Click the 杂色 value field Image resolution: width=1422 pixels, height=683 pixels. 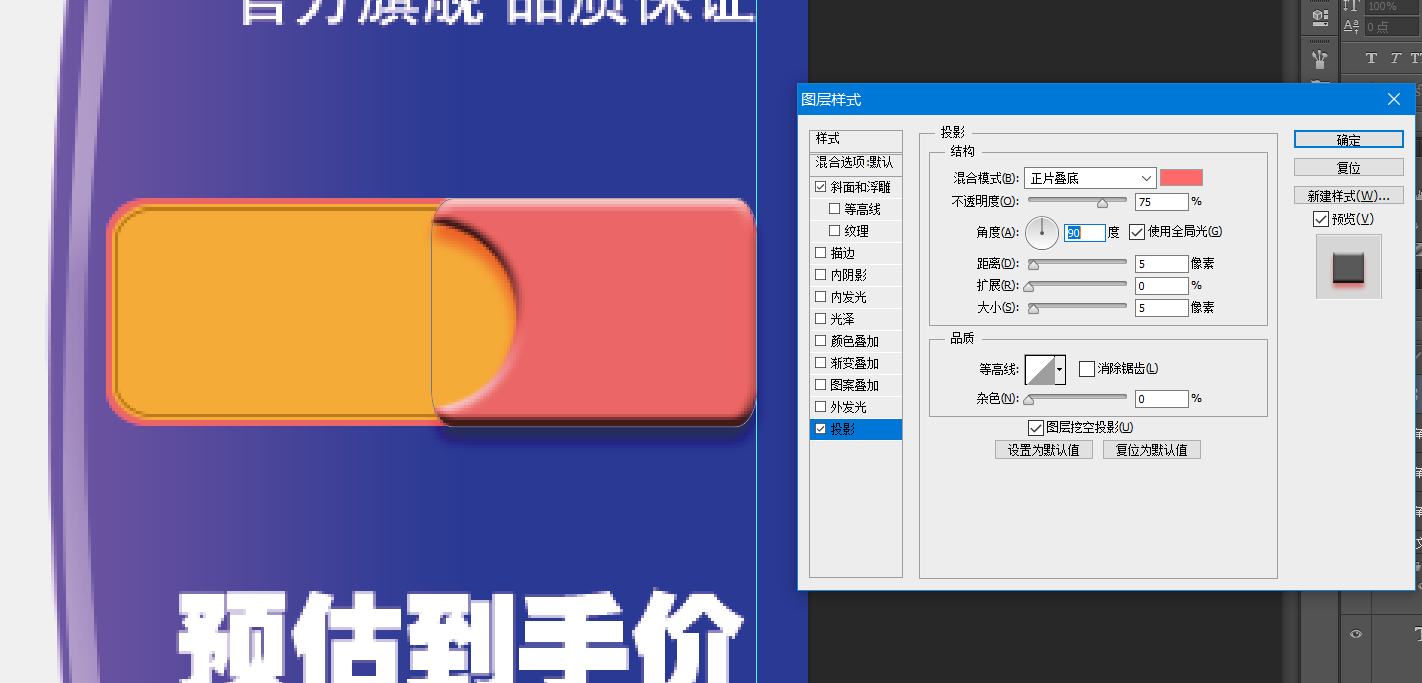[1162, 399]
